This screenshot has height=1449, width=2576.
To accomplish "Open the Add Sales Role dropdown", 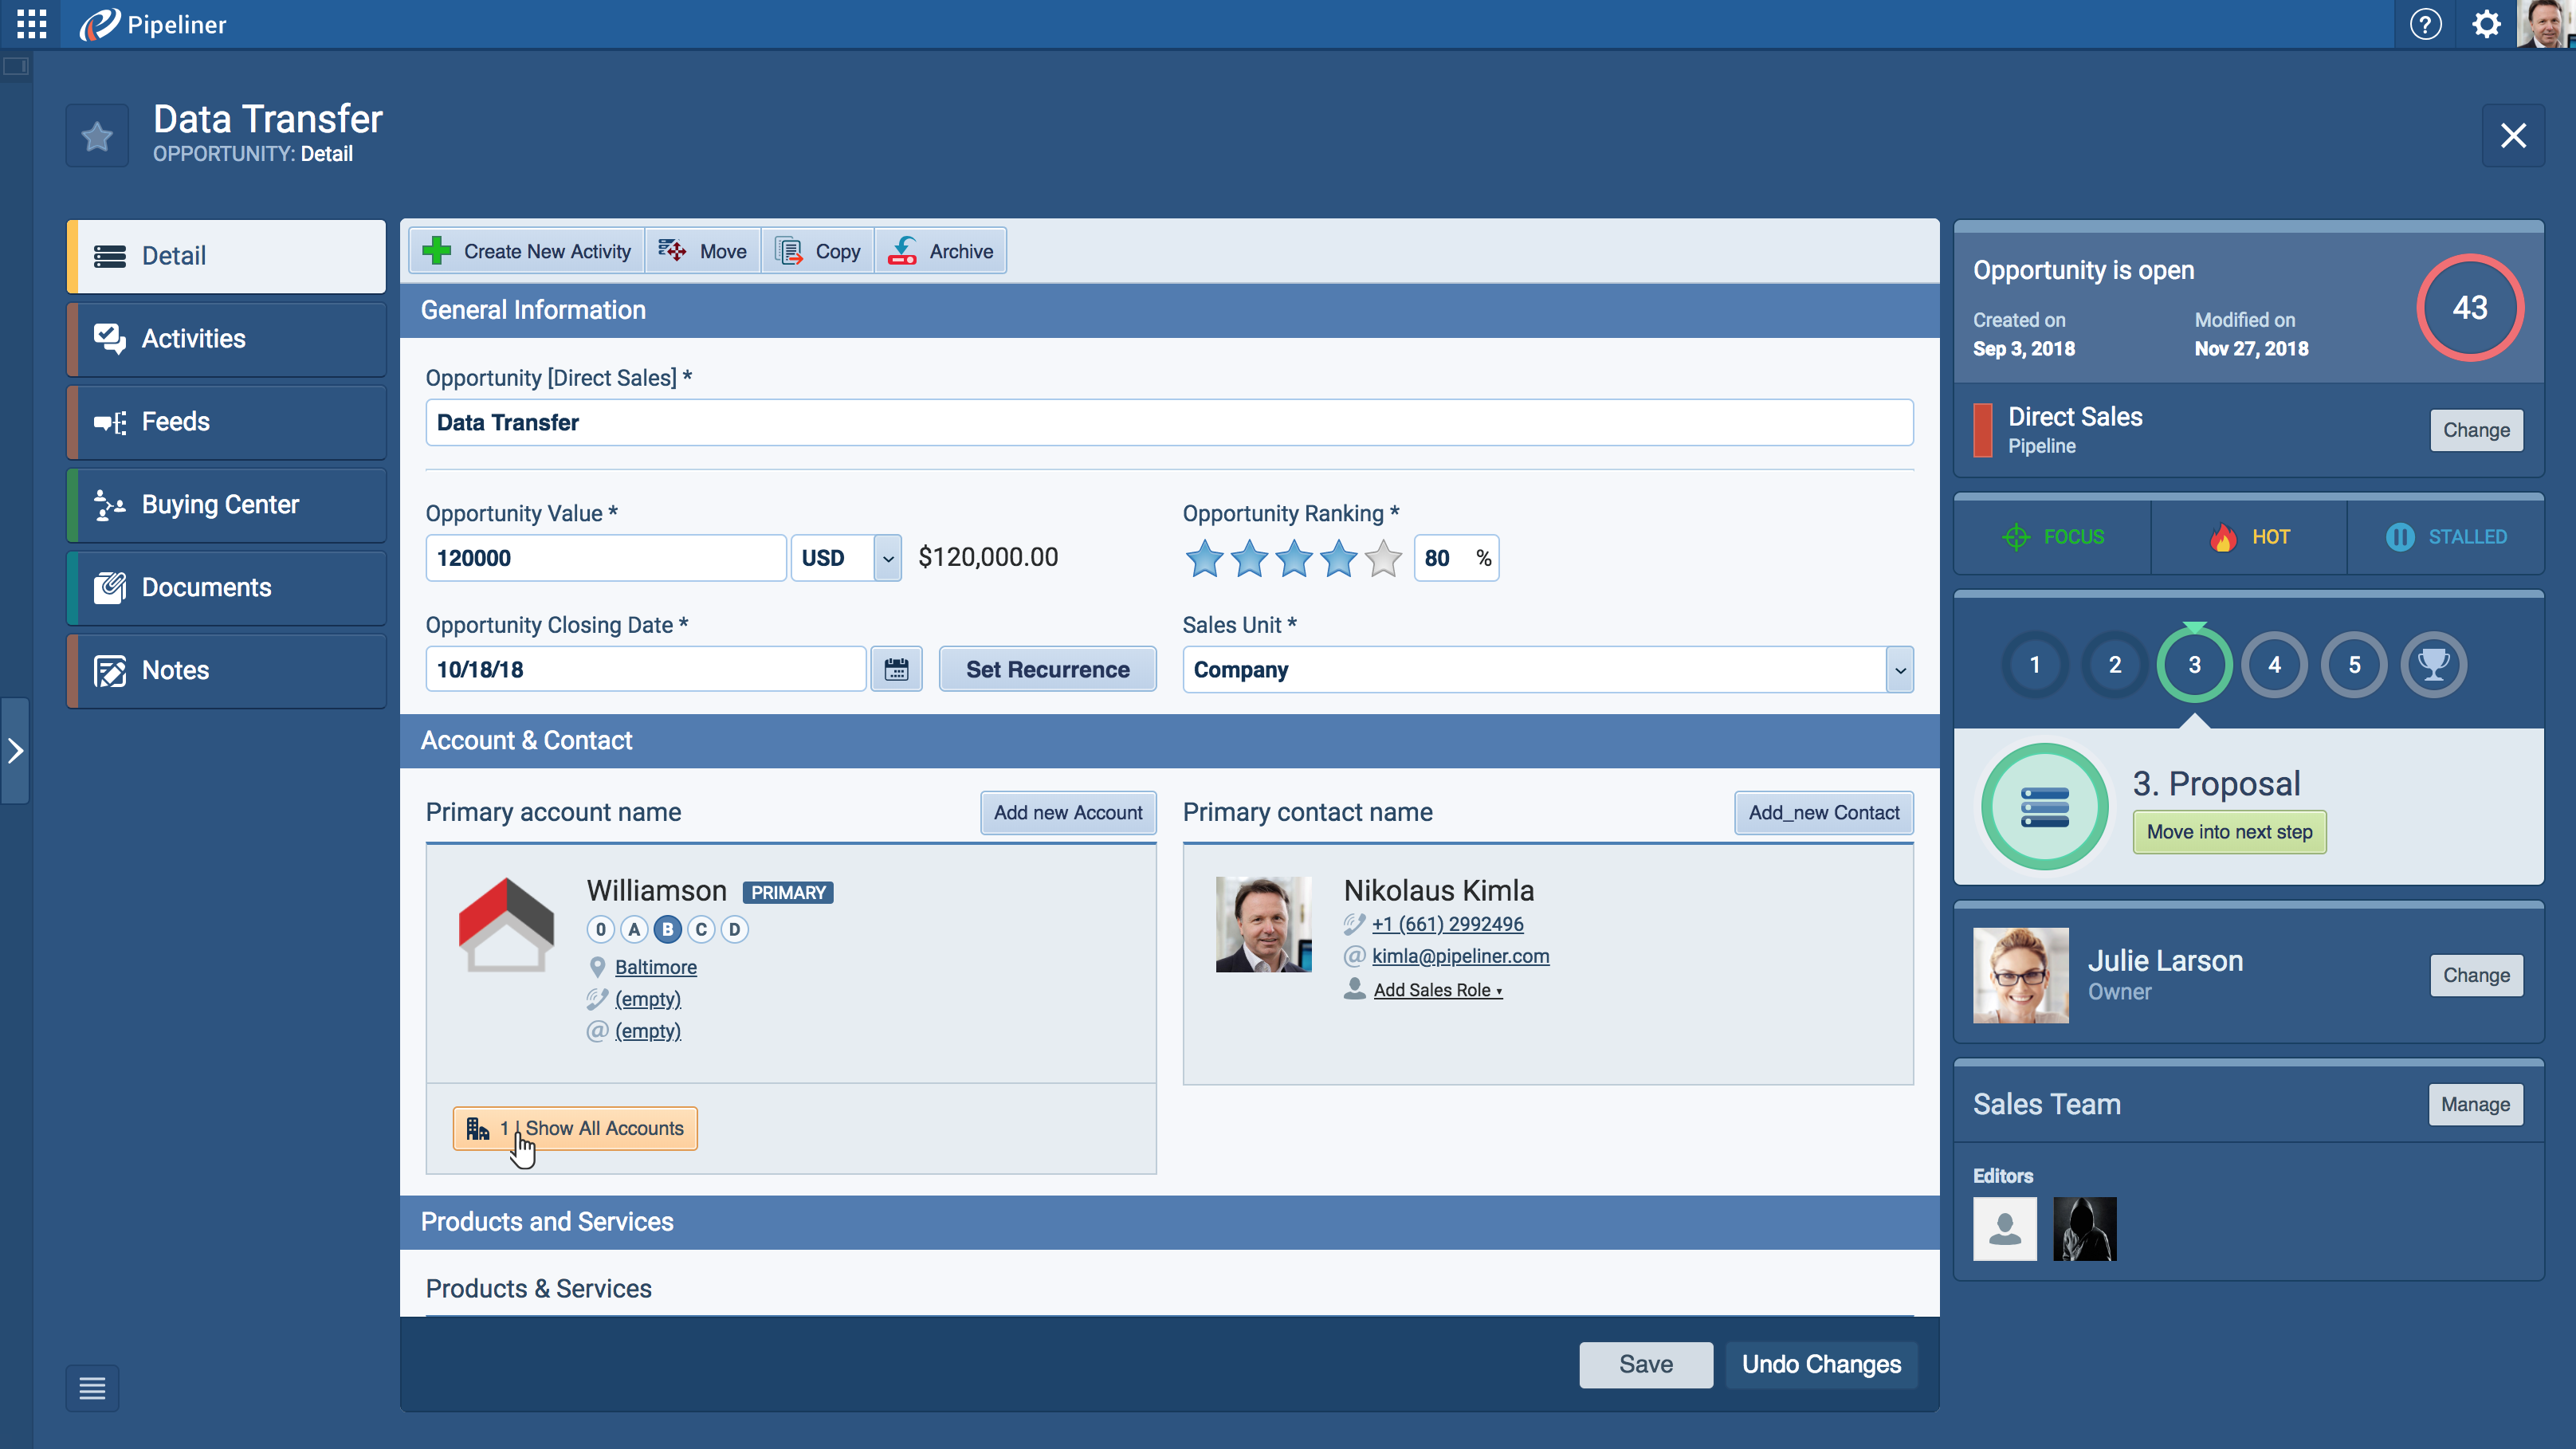I will click(1437, 990).
